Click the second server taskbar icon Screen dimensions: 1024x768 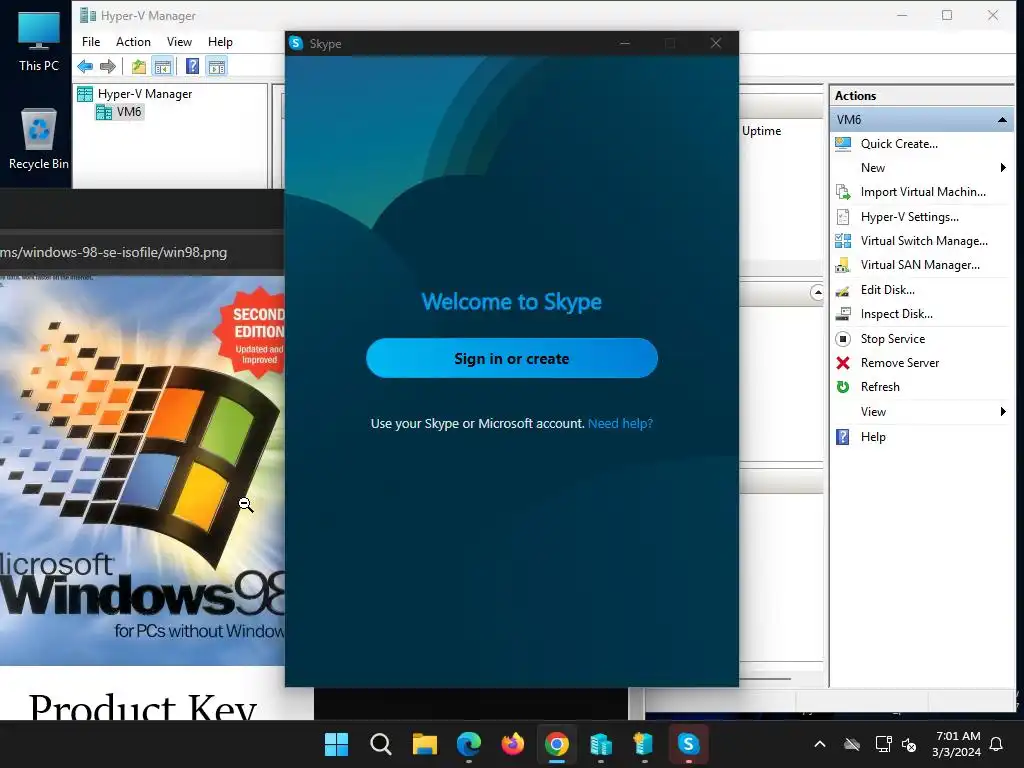click(645, 744)
